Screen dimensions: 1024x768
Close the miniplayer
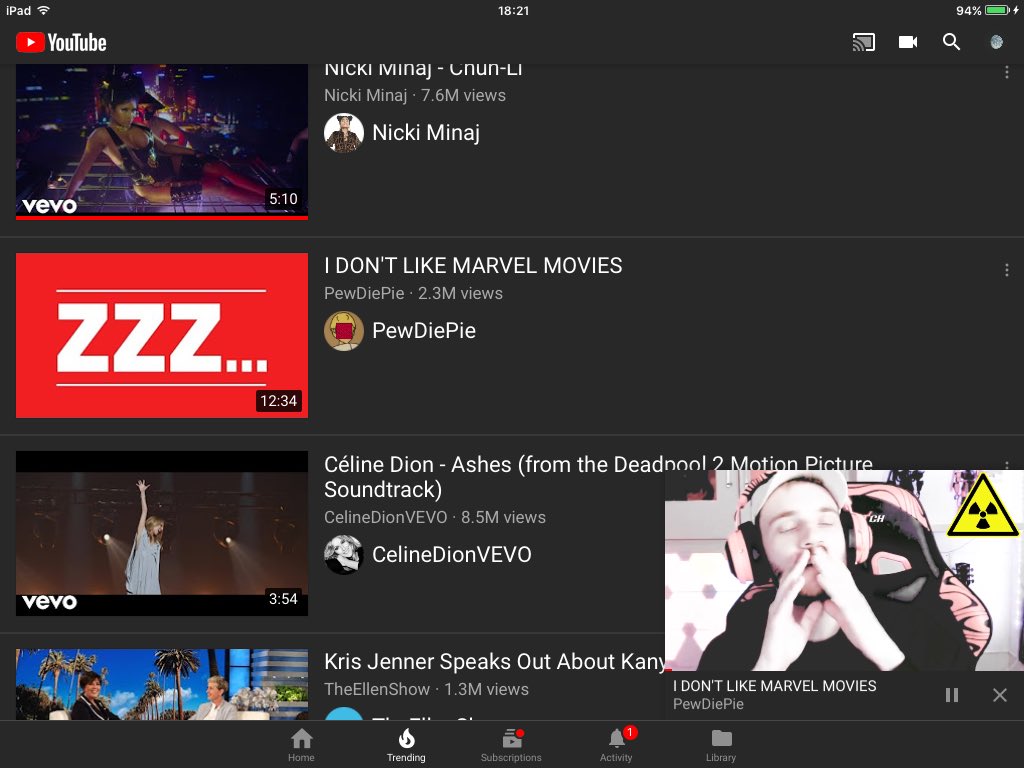999,695
